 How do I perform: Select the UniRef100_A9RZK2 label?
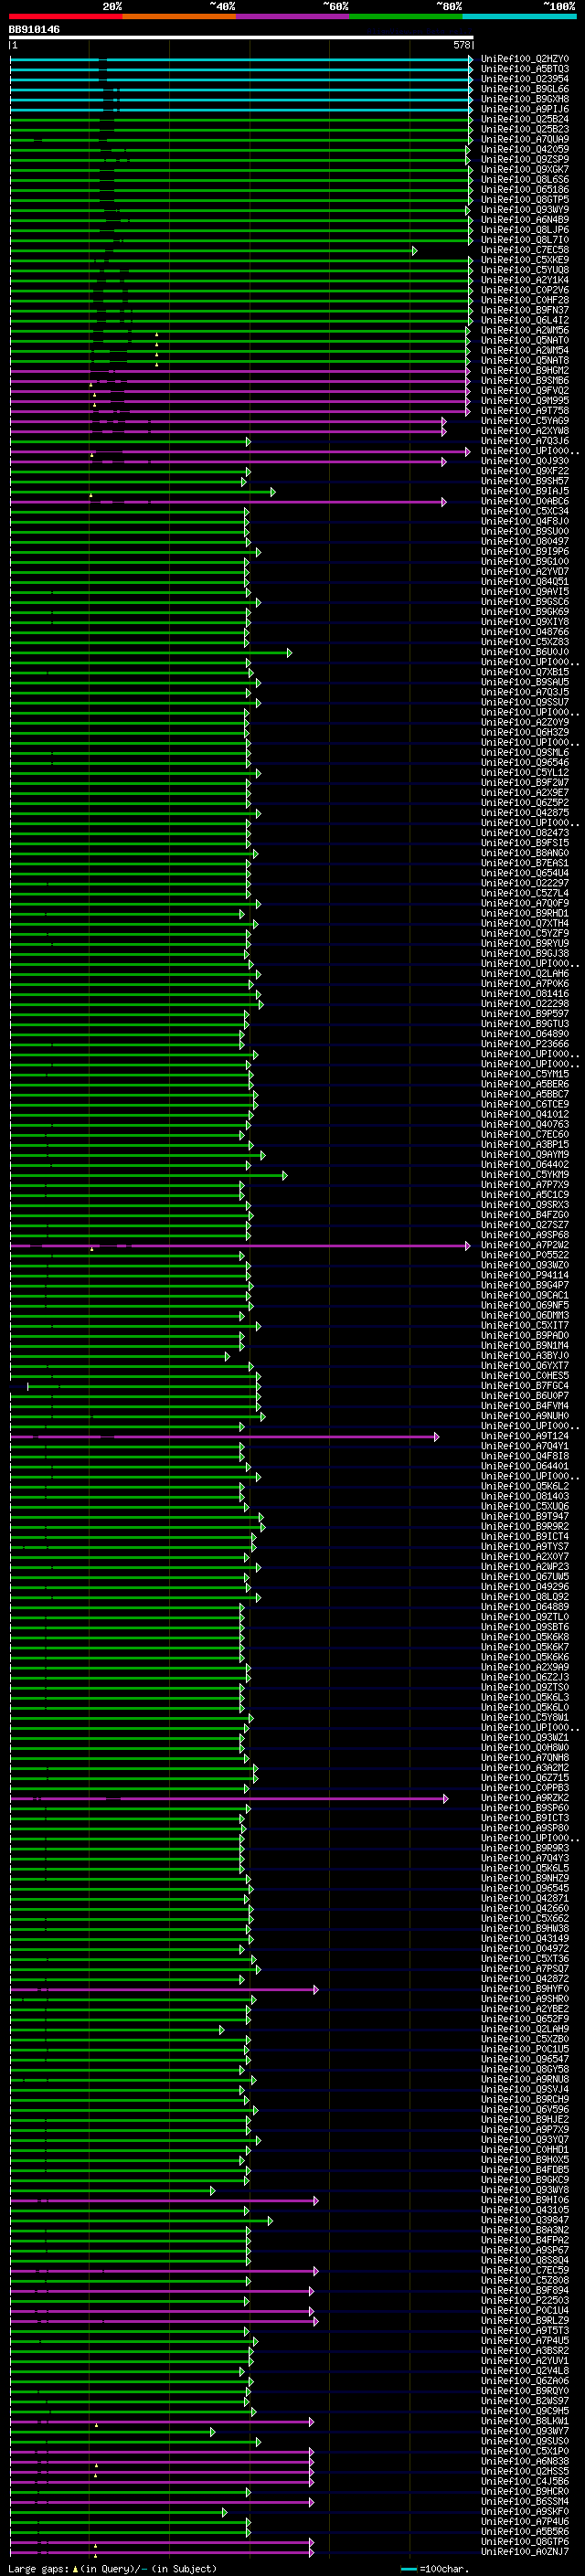[525, 1798]
